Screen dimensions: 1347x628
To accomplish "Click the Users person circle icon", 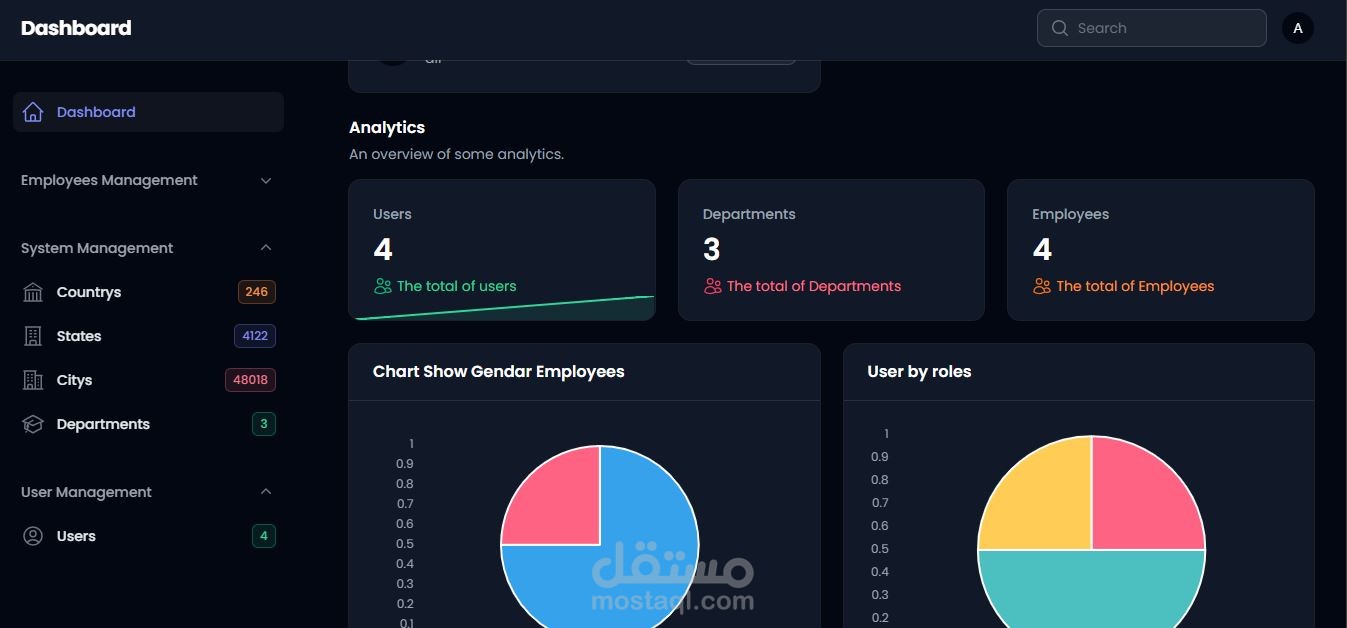I will tap(33, 536).
